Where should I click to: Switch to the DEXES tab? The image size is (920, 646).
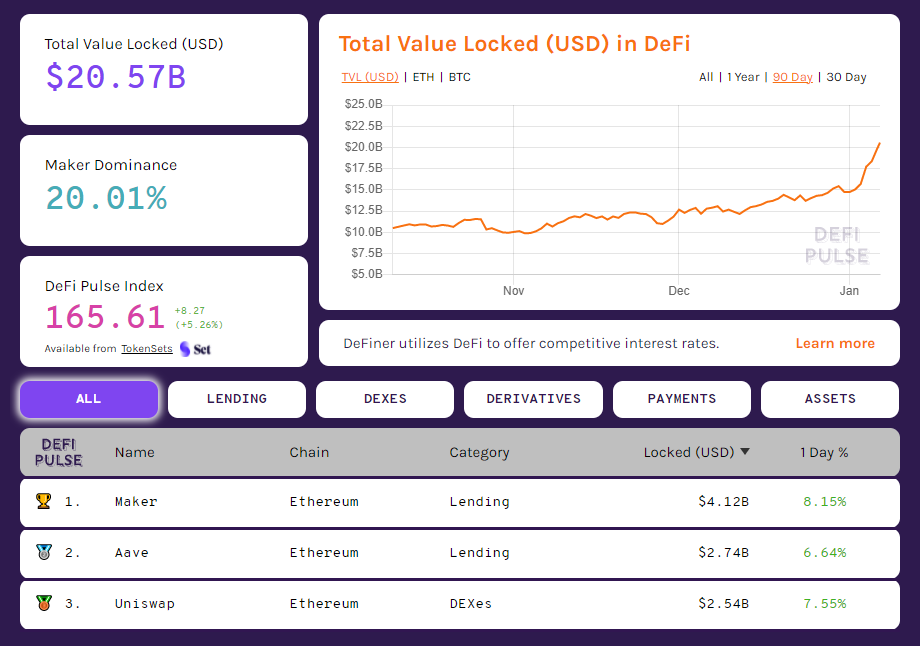[385, 399]
